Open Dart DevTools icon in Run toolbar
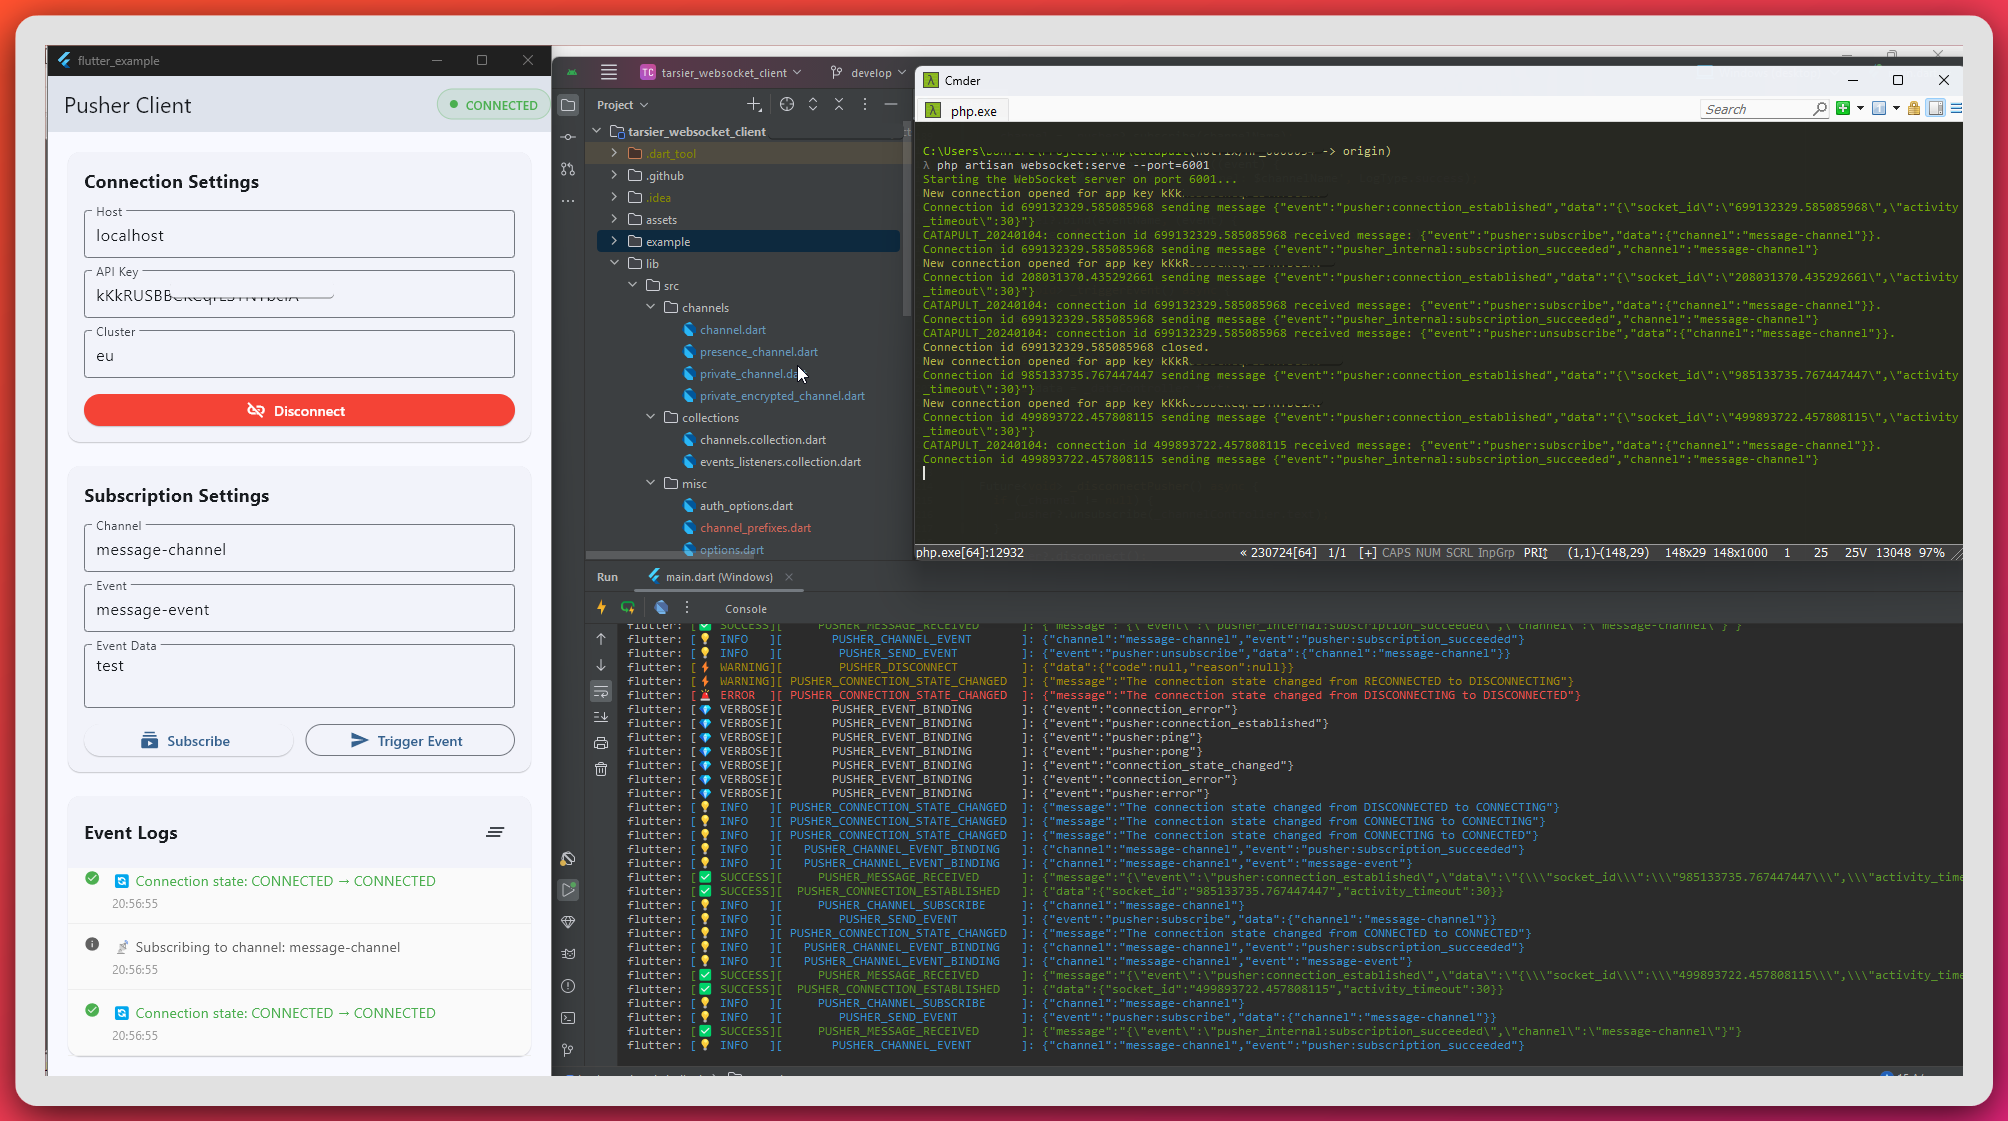Screen dimensions: 2008x1121 click(661, 607)
